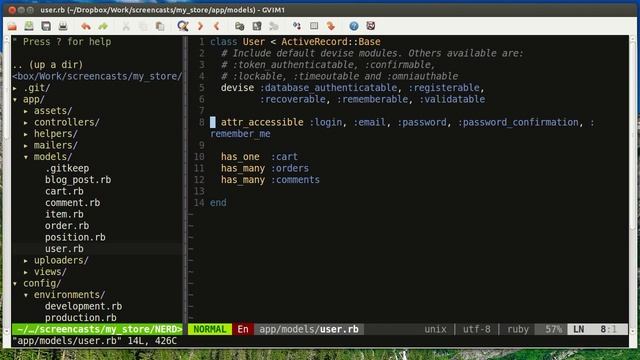Collapse the environments/ folder arrow
Viewport: 640px width, 360px height.
pyautogui.click(x=26, y=295)
